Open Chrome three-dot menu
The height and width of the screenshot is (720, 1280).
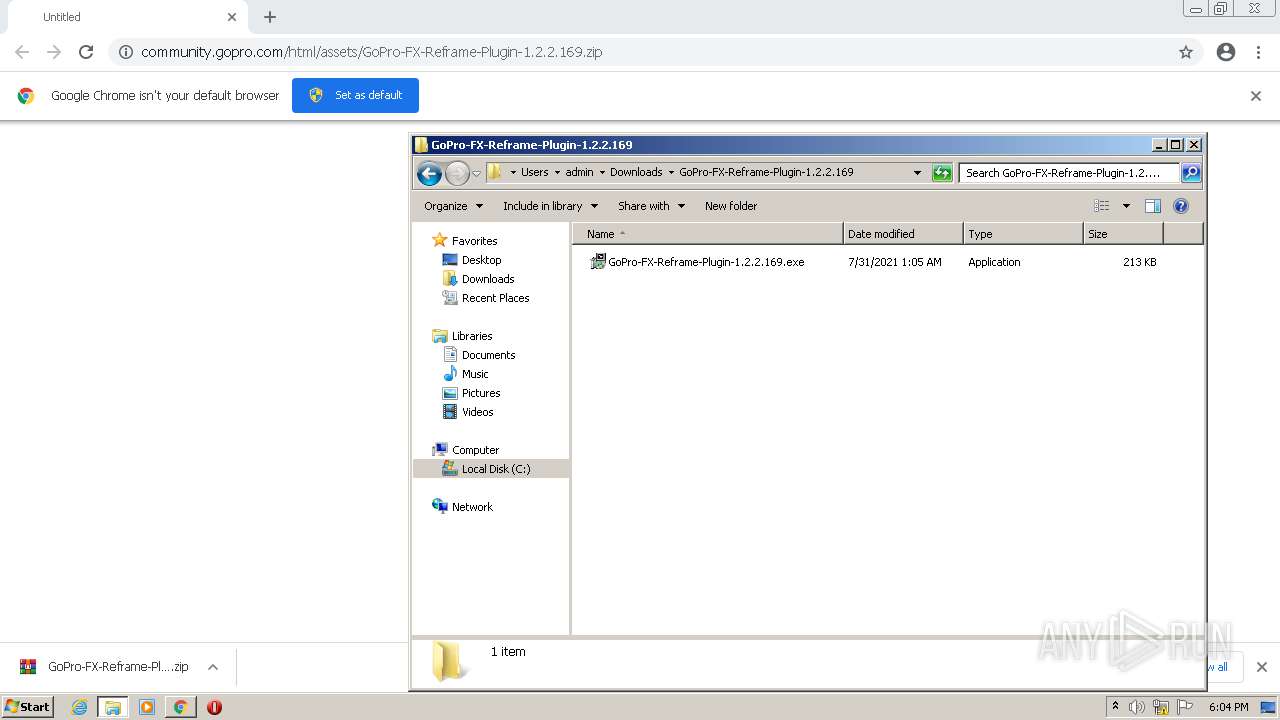click(x=1258, y=52)
